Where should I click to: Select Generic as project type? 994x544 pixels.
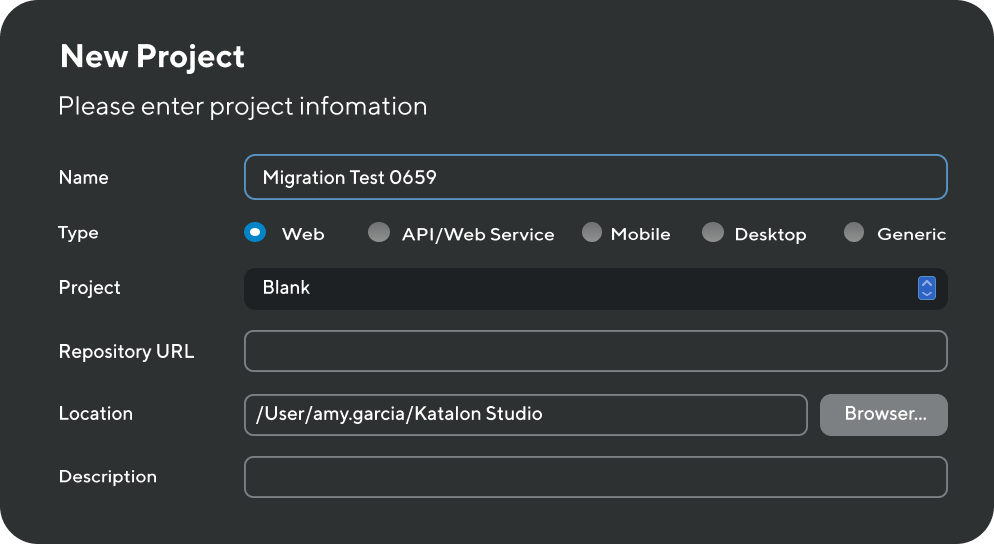(854, 232)
